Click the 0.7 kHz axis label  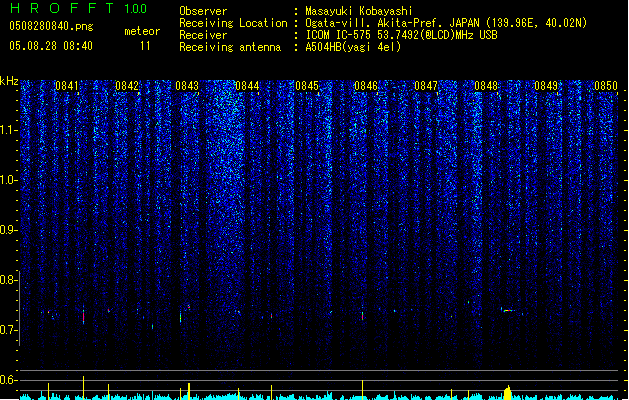9,330
